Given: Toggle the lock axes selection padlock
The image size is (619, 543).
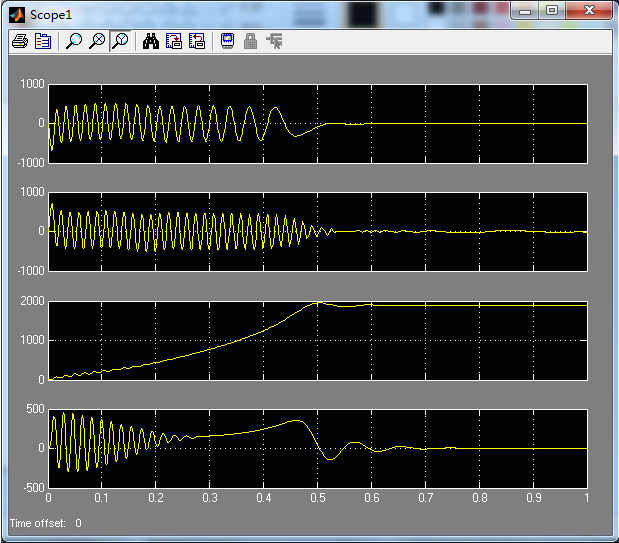Looking at the screenshot, I should click(x=250, y=41).
